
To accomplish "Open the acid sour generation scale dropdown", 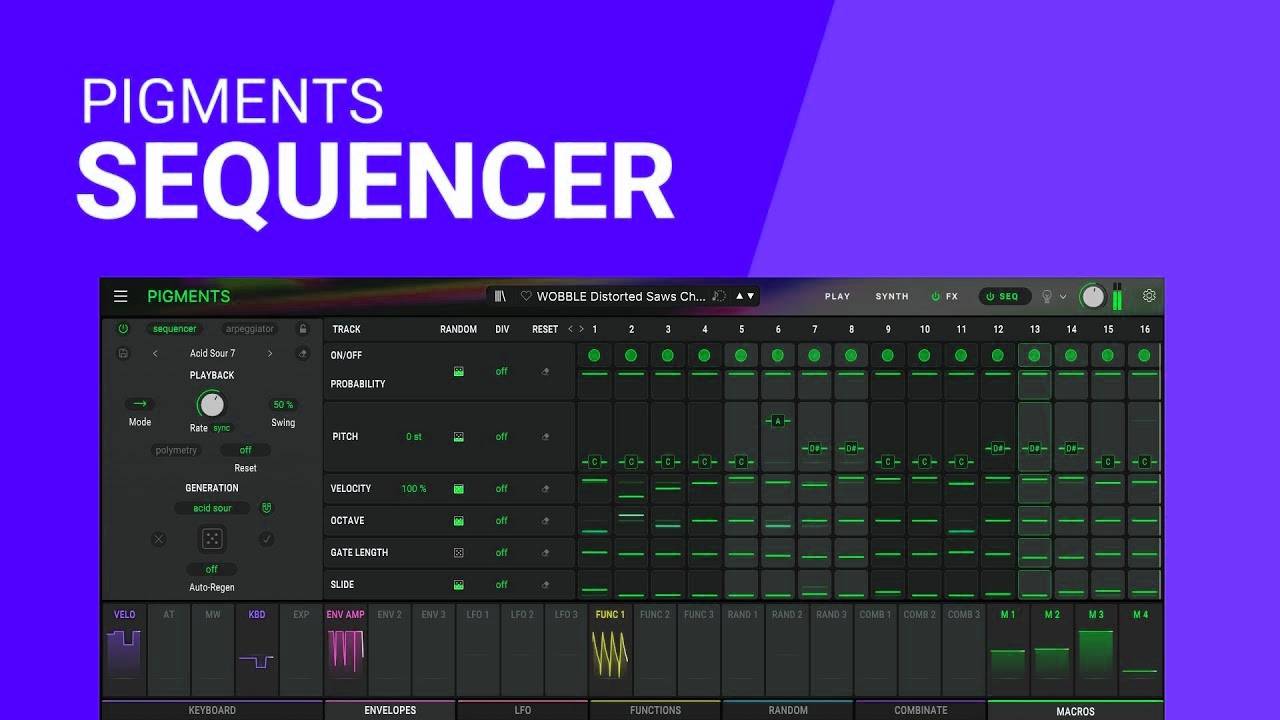I will coord(212,508).
